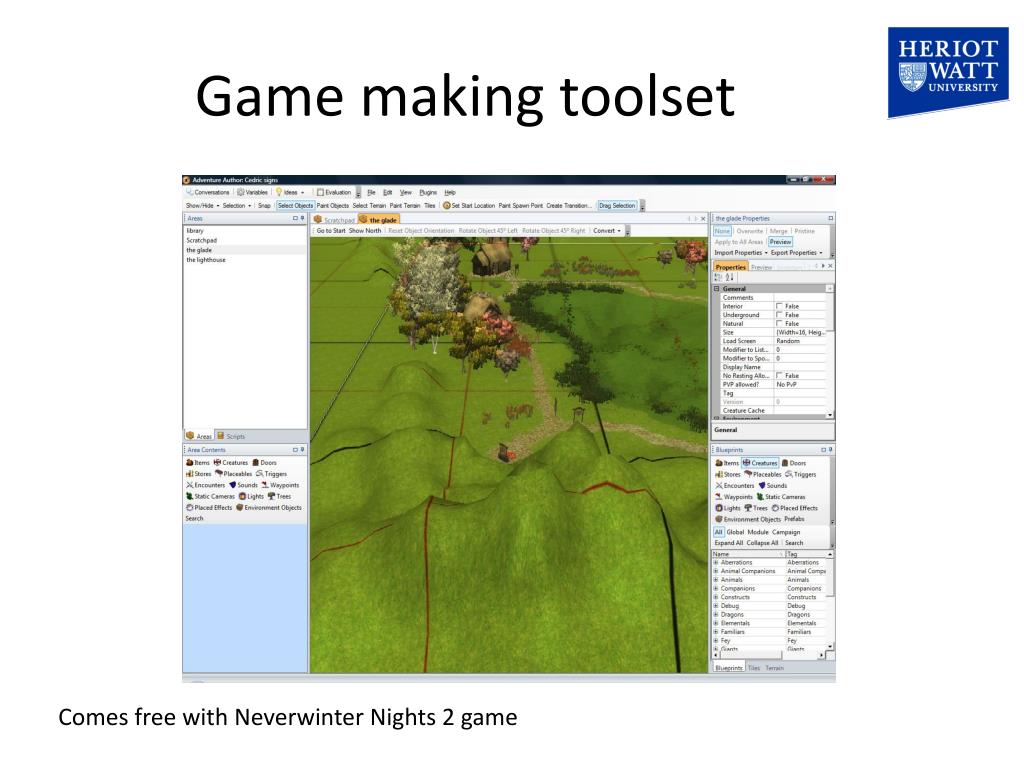The width and height of the screenshot is (1024, 768).
Task: Show Static Cameras in the Area Contents panel
Action: (210, 496)
